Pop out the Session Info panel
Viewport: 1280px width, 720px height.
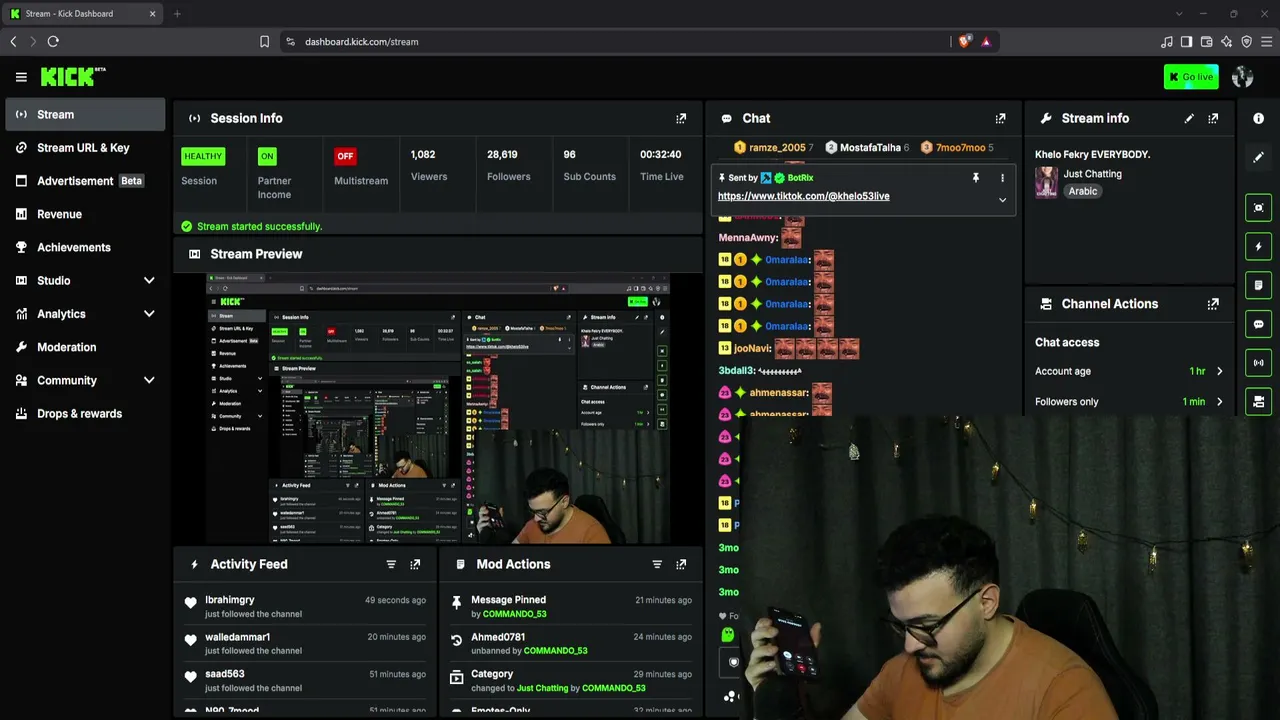click(x=681, y=118)
